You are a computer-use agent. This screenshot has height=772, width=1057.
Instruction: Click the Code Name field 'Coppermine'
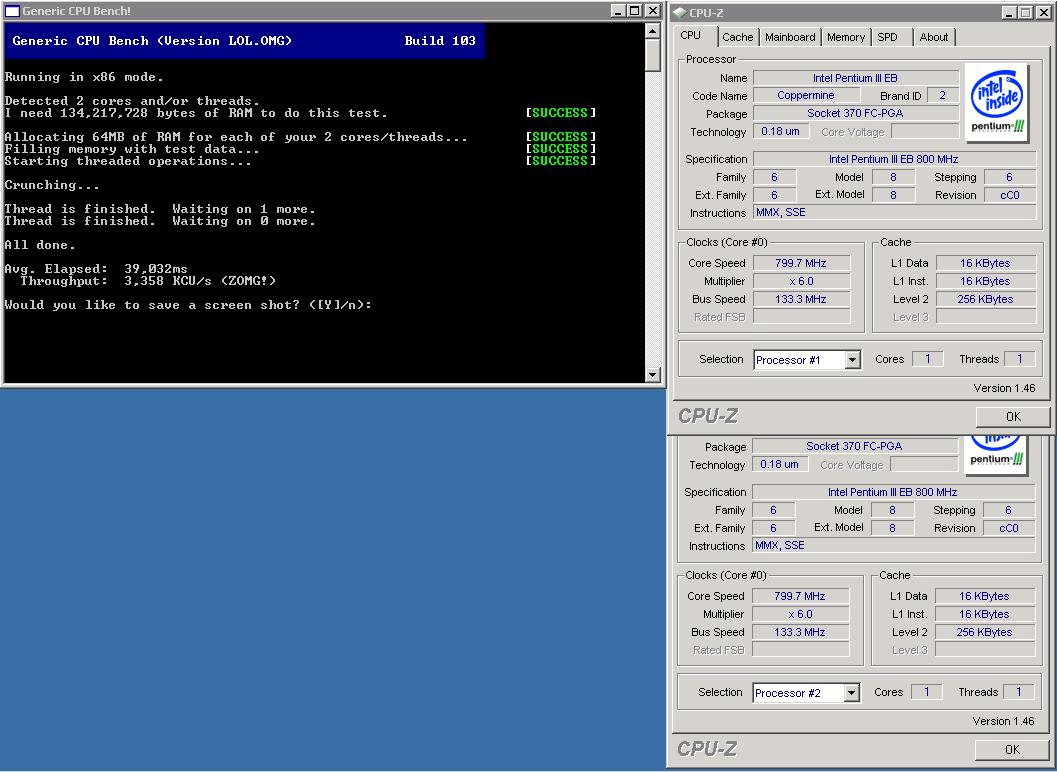point(806,96)
